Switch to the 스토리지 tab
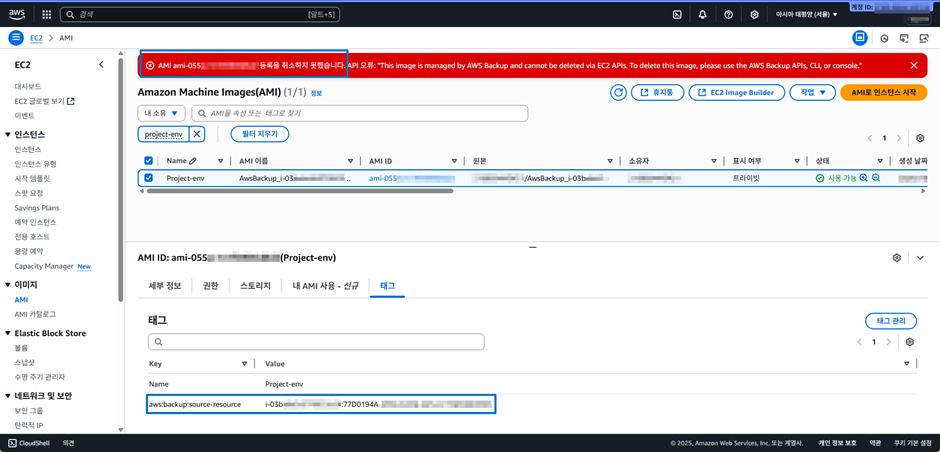 255,286
